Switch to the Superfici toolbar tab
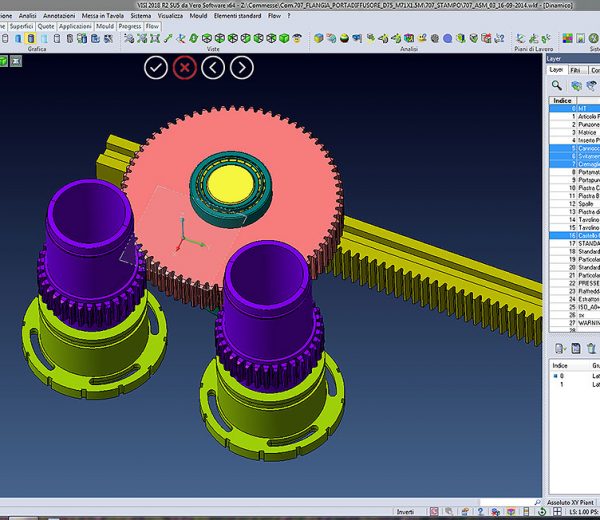This screenshot has height=520, width=600. tap(21, 26)
